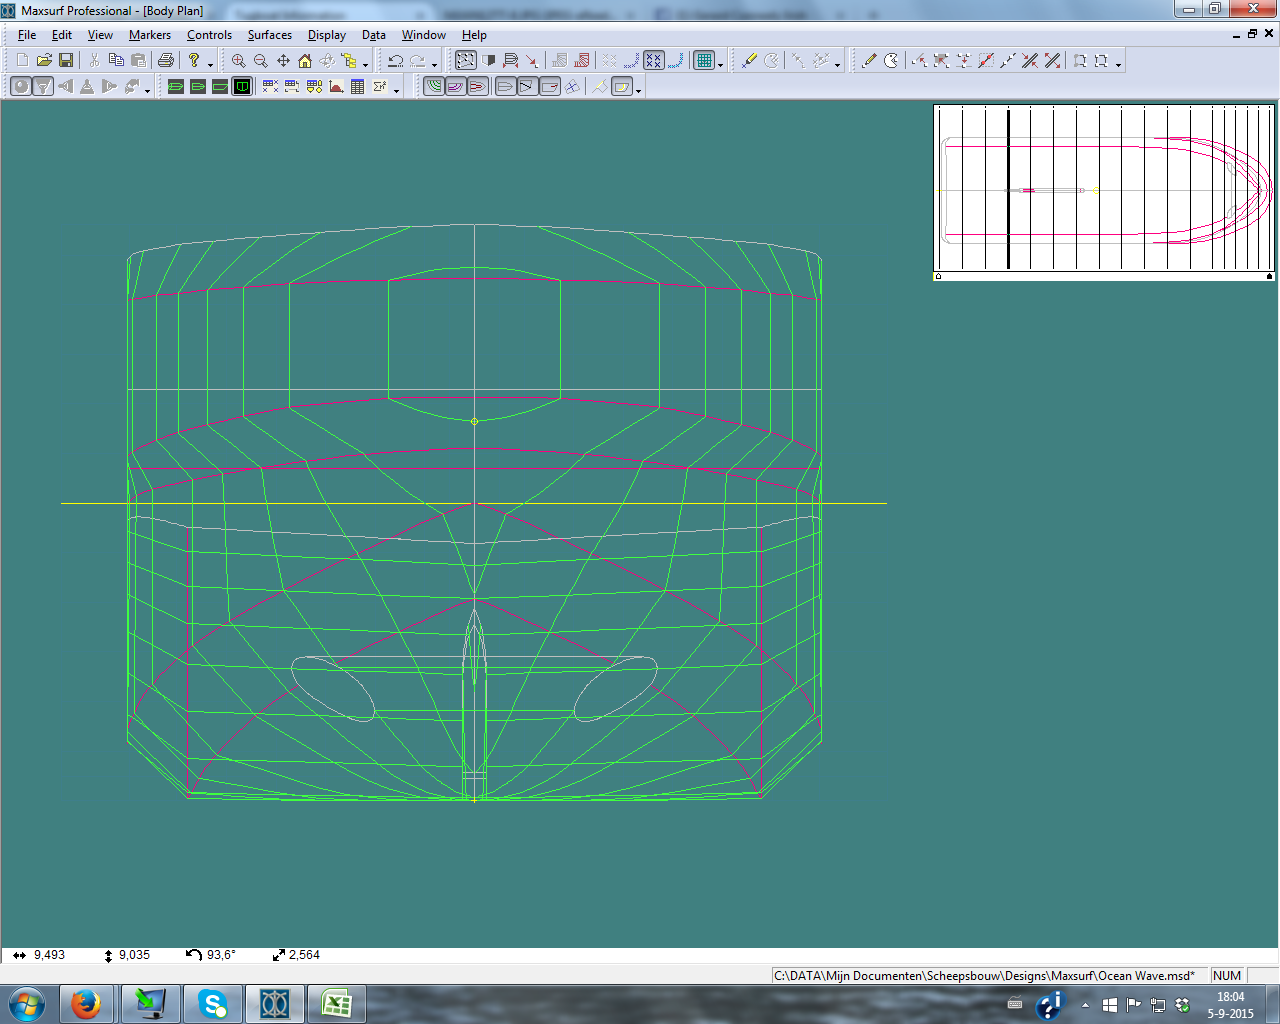
Task: Toggle Buttocks contour display
Action: click(455, 87)
